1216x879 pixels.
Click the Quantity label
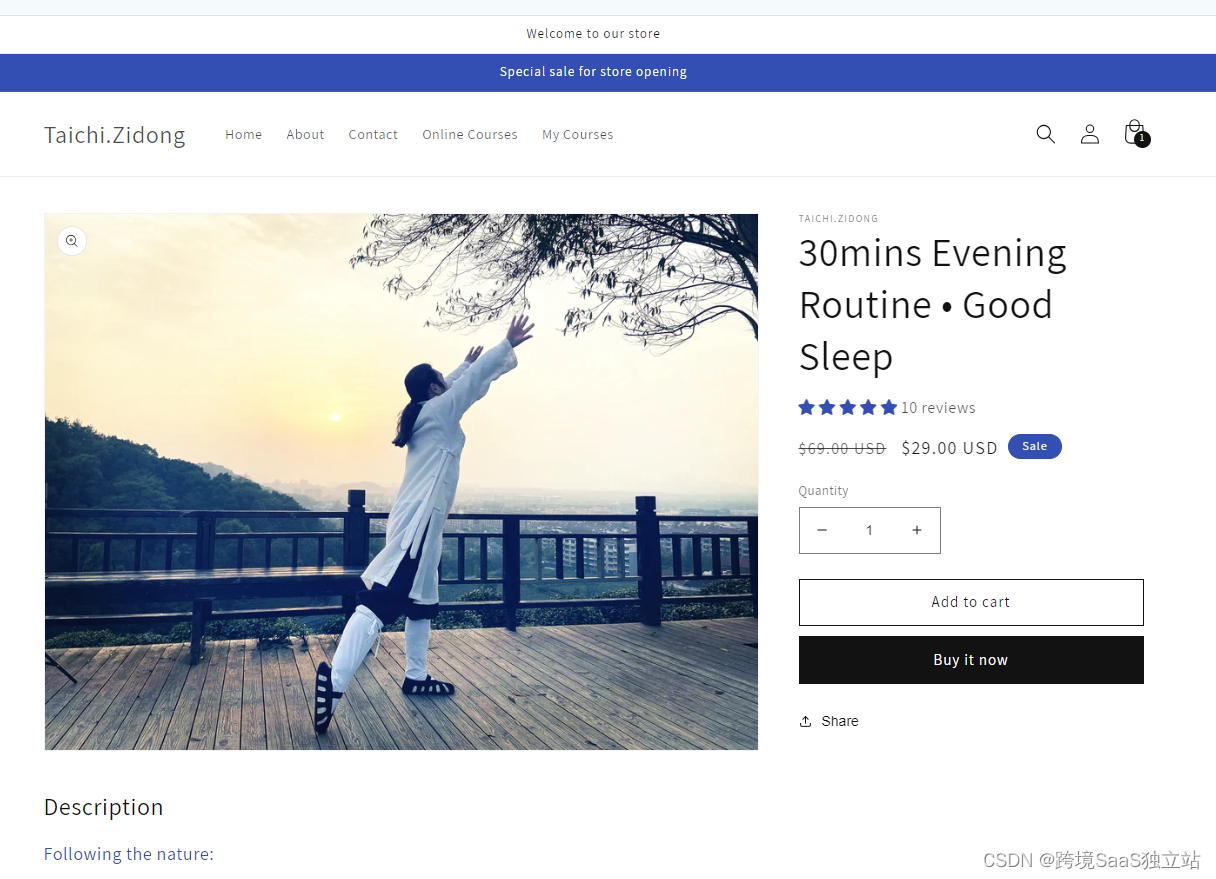tap(823, 491)
